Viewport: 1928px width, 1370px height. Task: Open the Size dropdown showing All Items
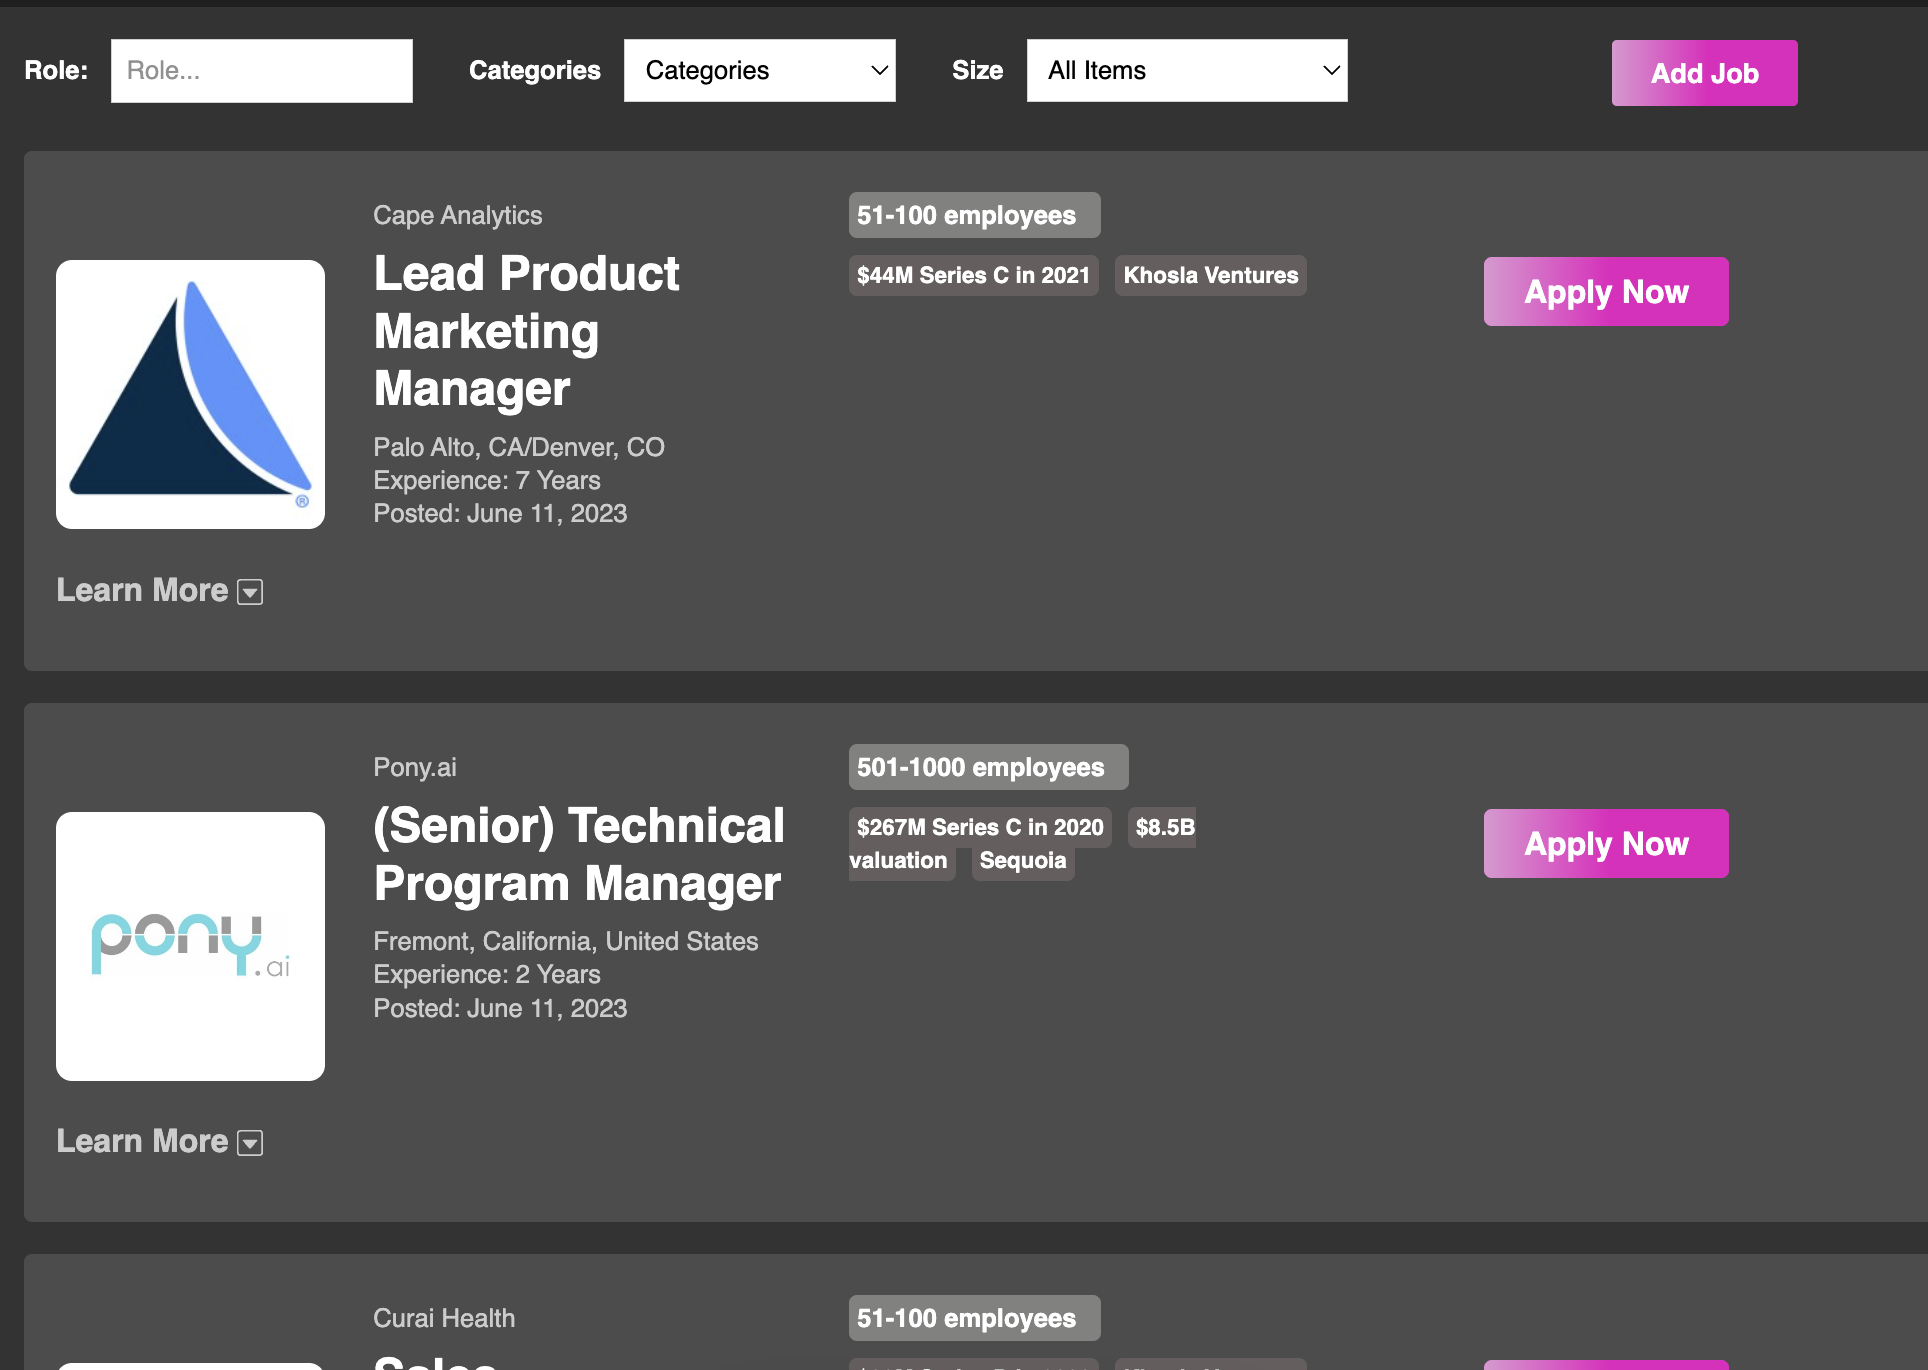[x=1187, y=71]
